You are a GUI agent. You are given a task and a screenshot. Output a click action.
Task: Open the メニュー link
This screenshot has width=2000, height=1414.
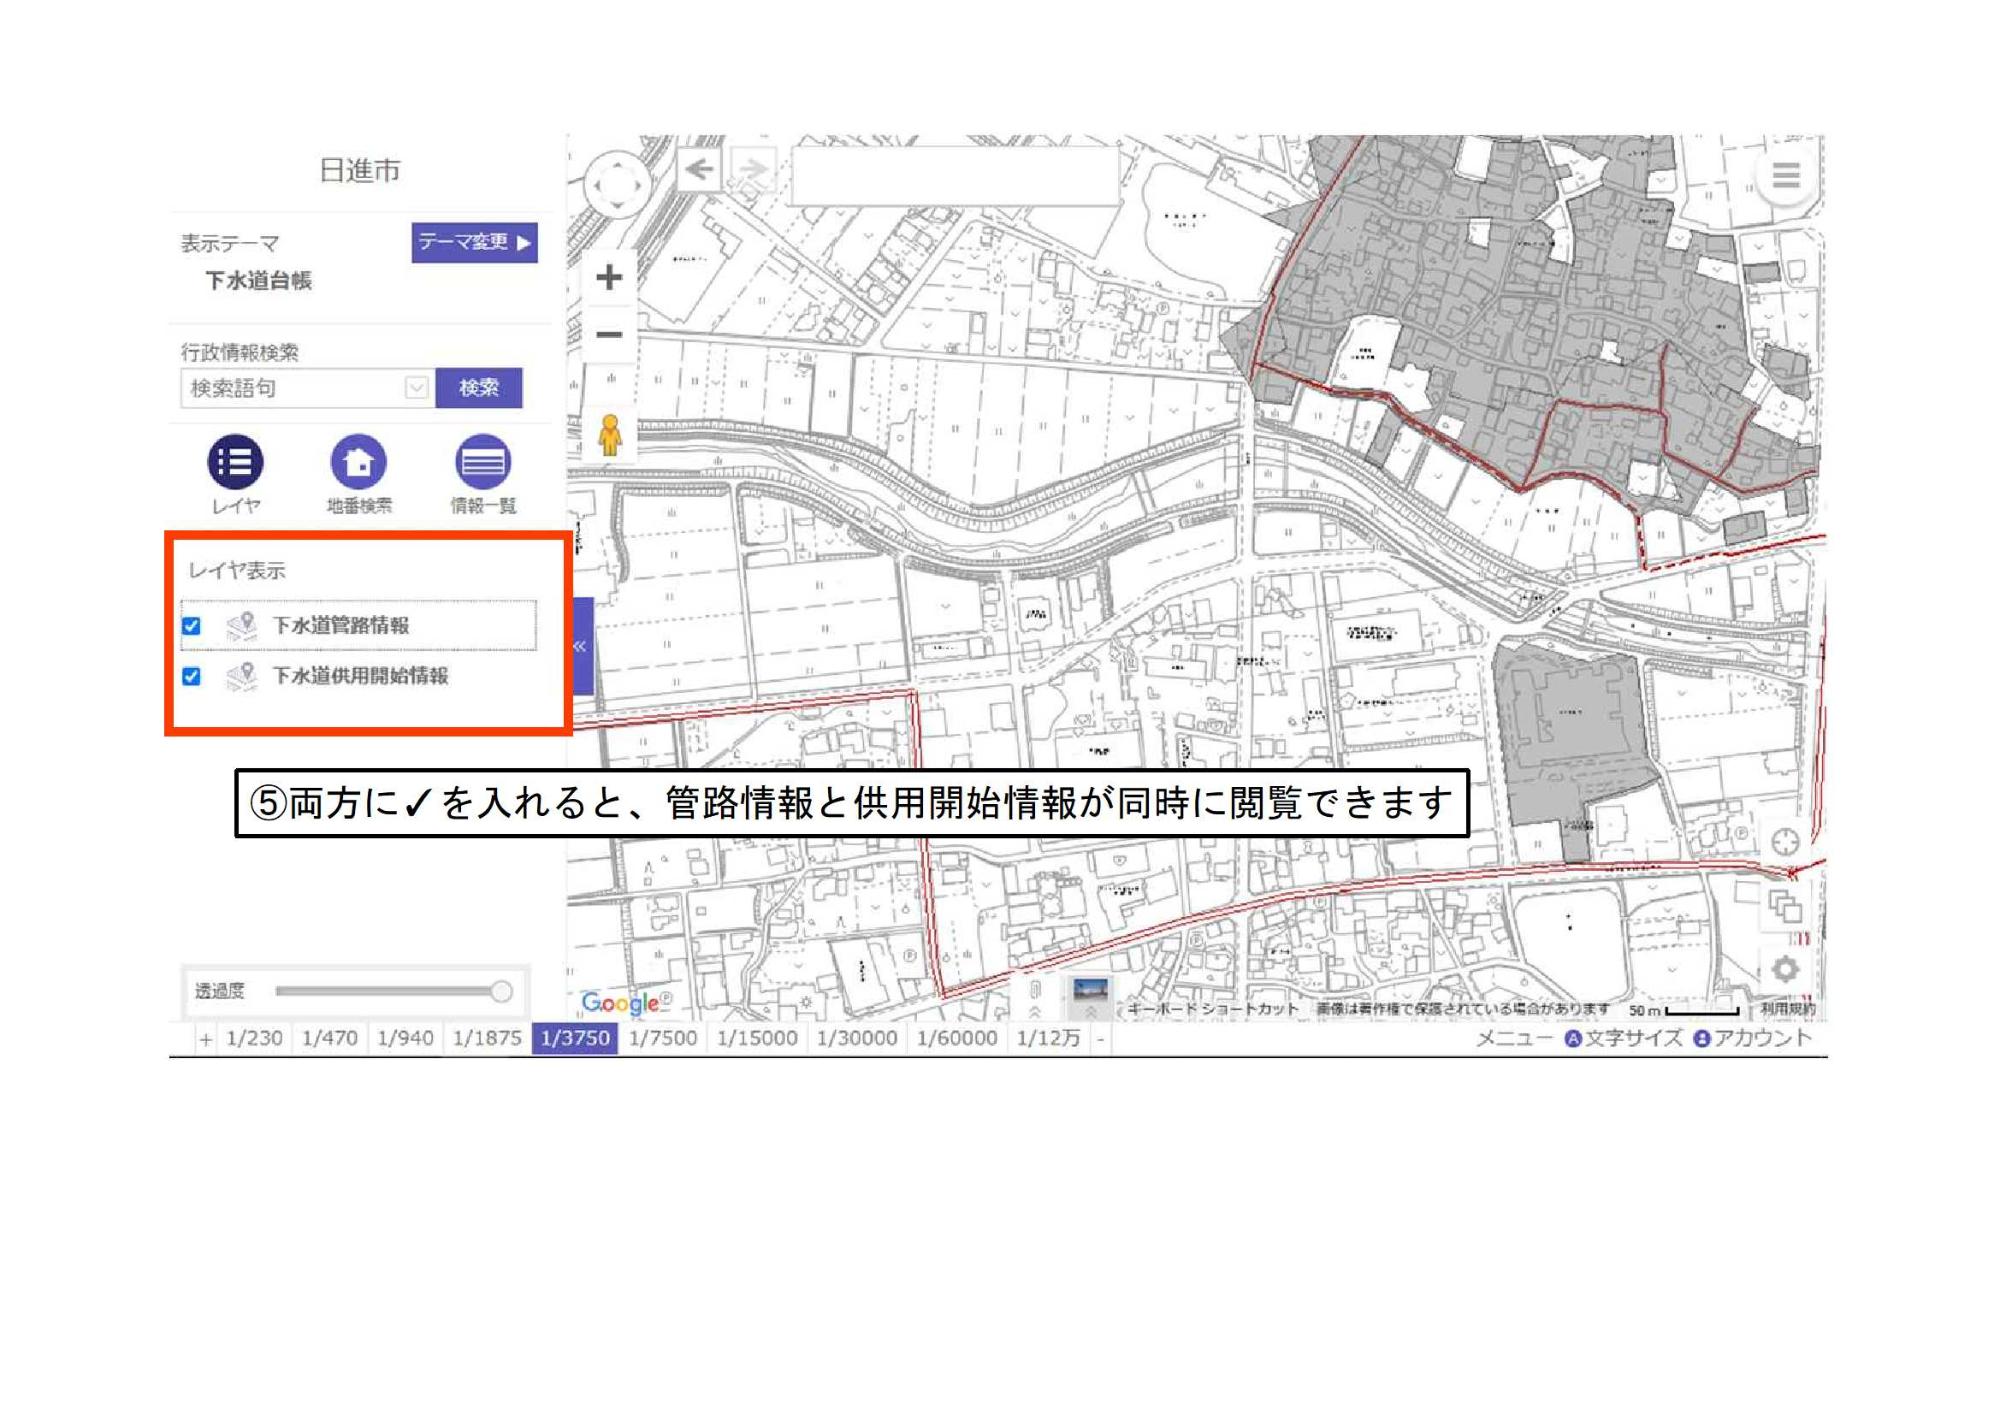pos(1514,1038)
